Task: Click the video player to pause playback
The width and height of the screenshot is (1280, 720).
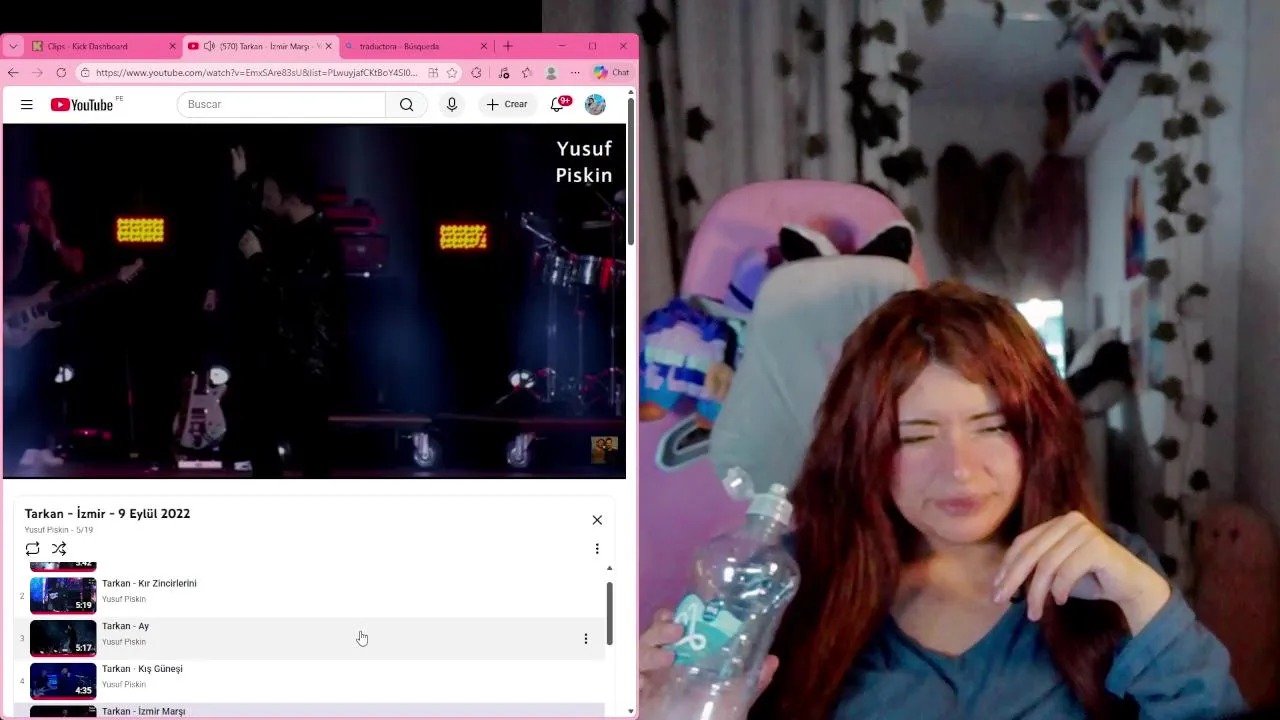Action: pyautogui.click(x=314, y=300)
